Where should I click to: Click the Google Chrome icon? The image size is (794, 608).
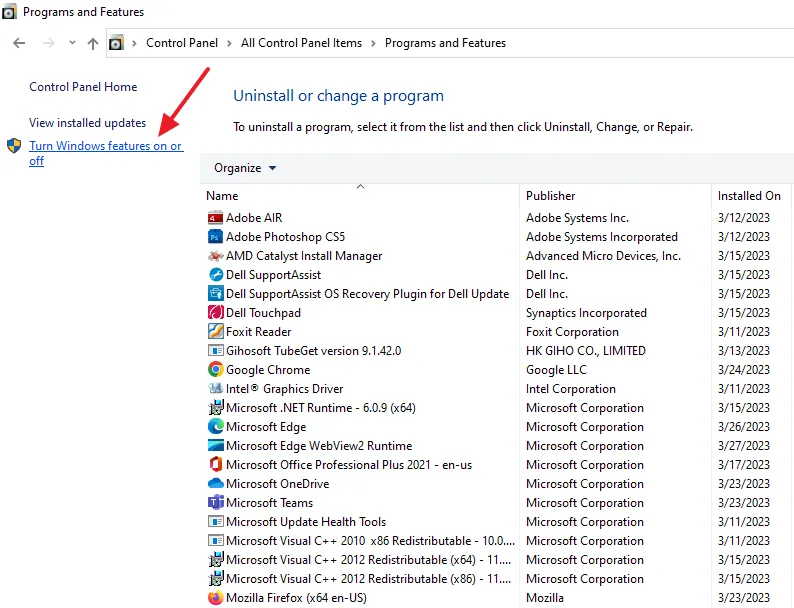[x=215, y=370]
